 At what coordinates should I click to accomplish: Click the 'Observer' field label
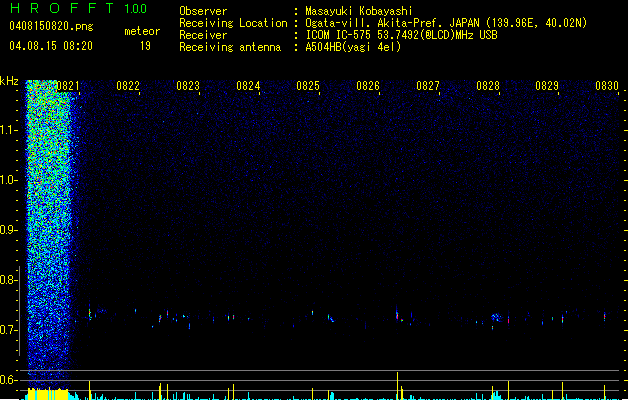(203, 11)
